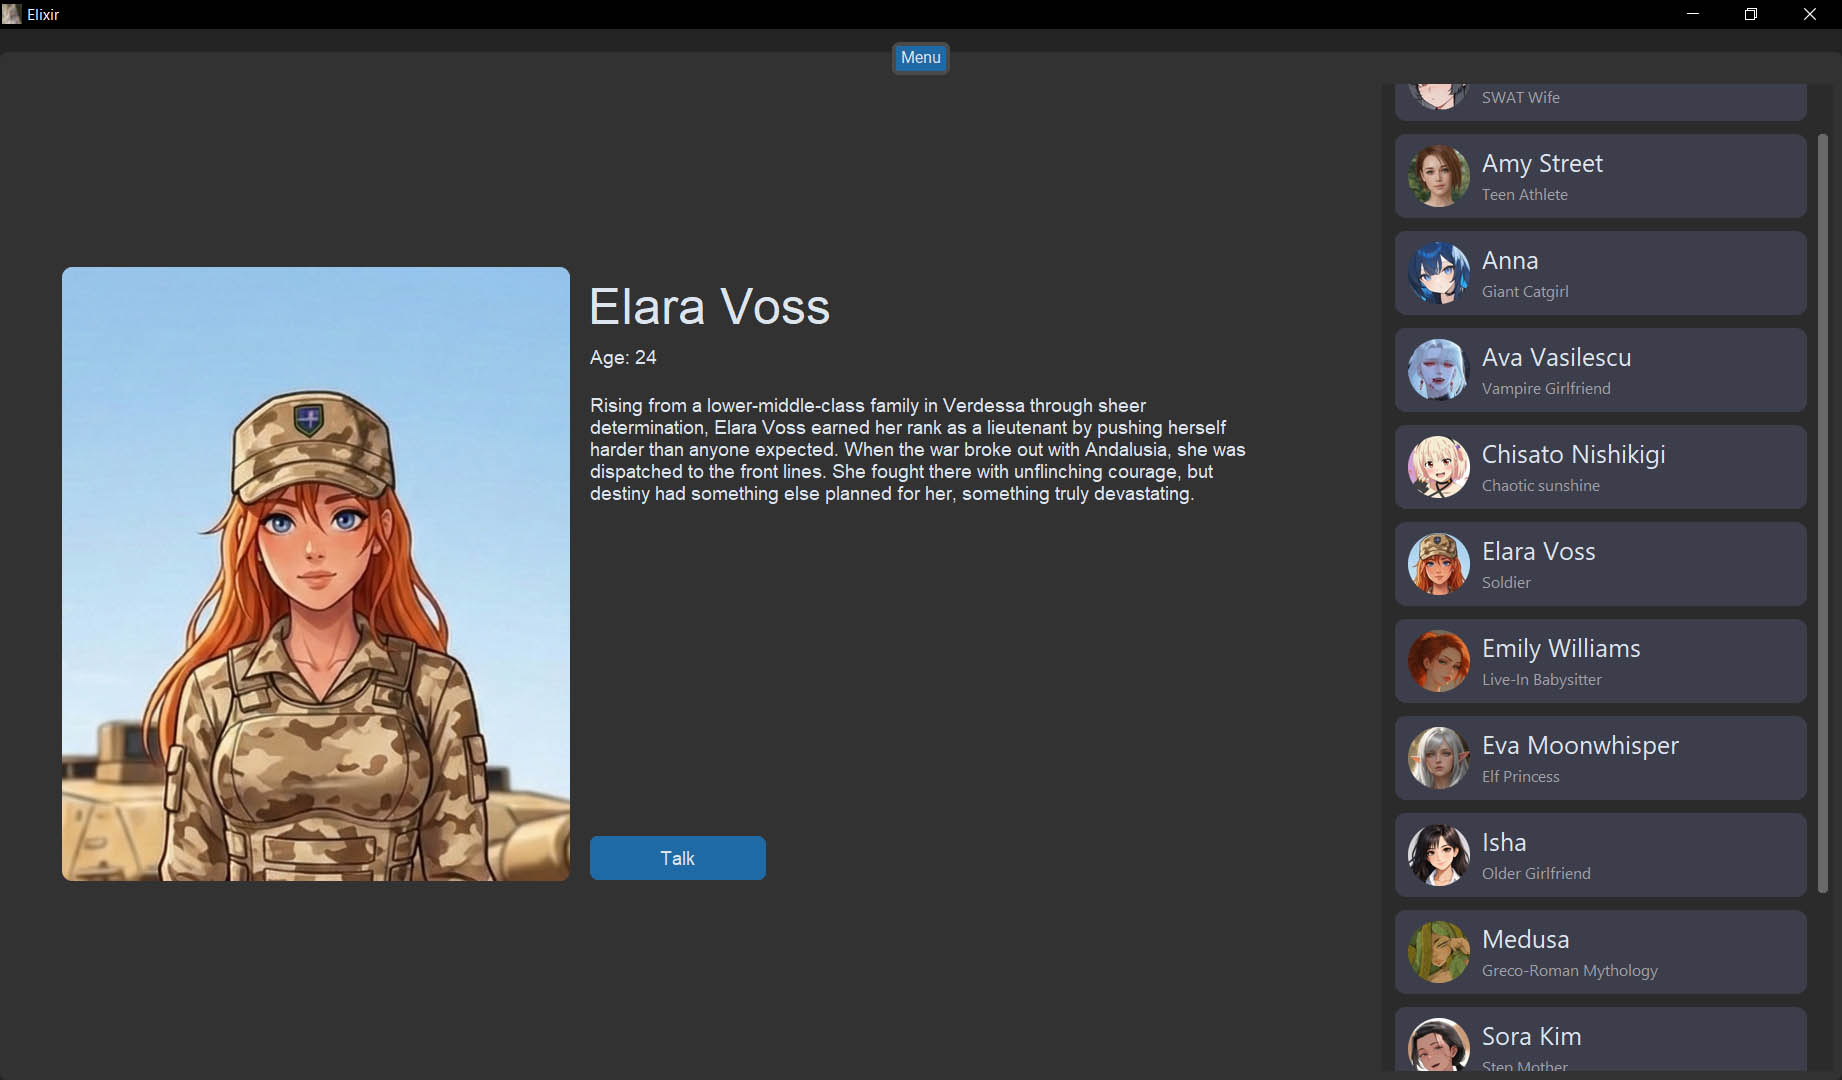This screenshot has height=1080, width=1842.
Task: Select Amy Street's avatar
Action: pyautogui.click(x=1438, y=176)
